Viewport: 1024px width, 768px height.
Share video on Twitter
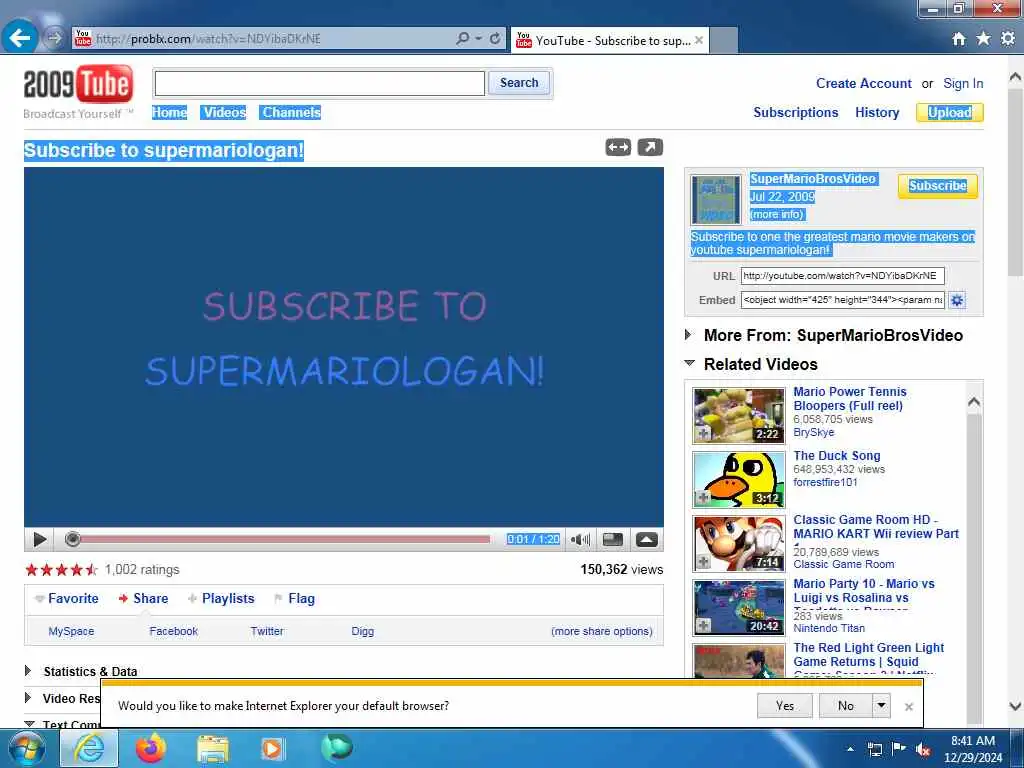point(267,632)
